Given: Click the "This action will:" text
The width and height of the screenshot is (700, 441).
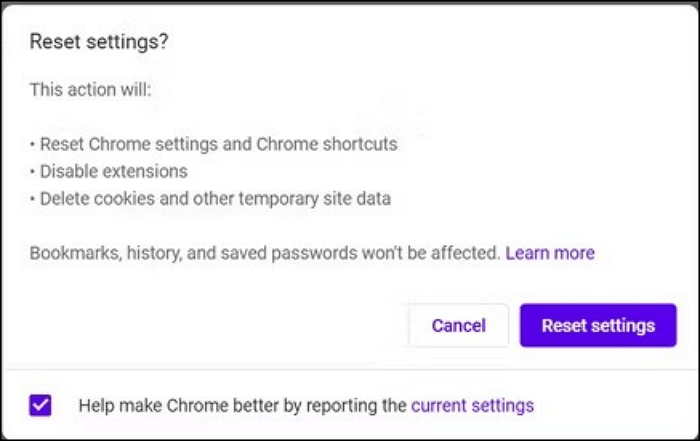Looking at the screenshot, I should (89, 90).
